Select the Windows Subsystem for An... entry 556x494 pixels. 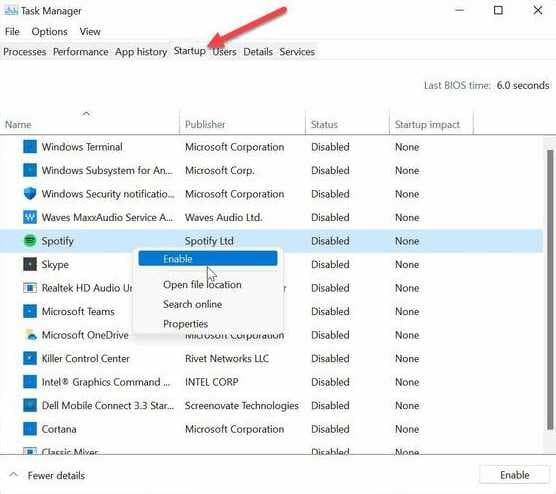[x=107, y=170]
